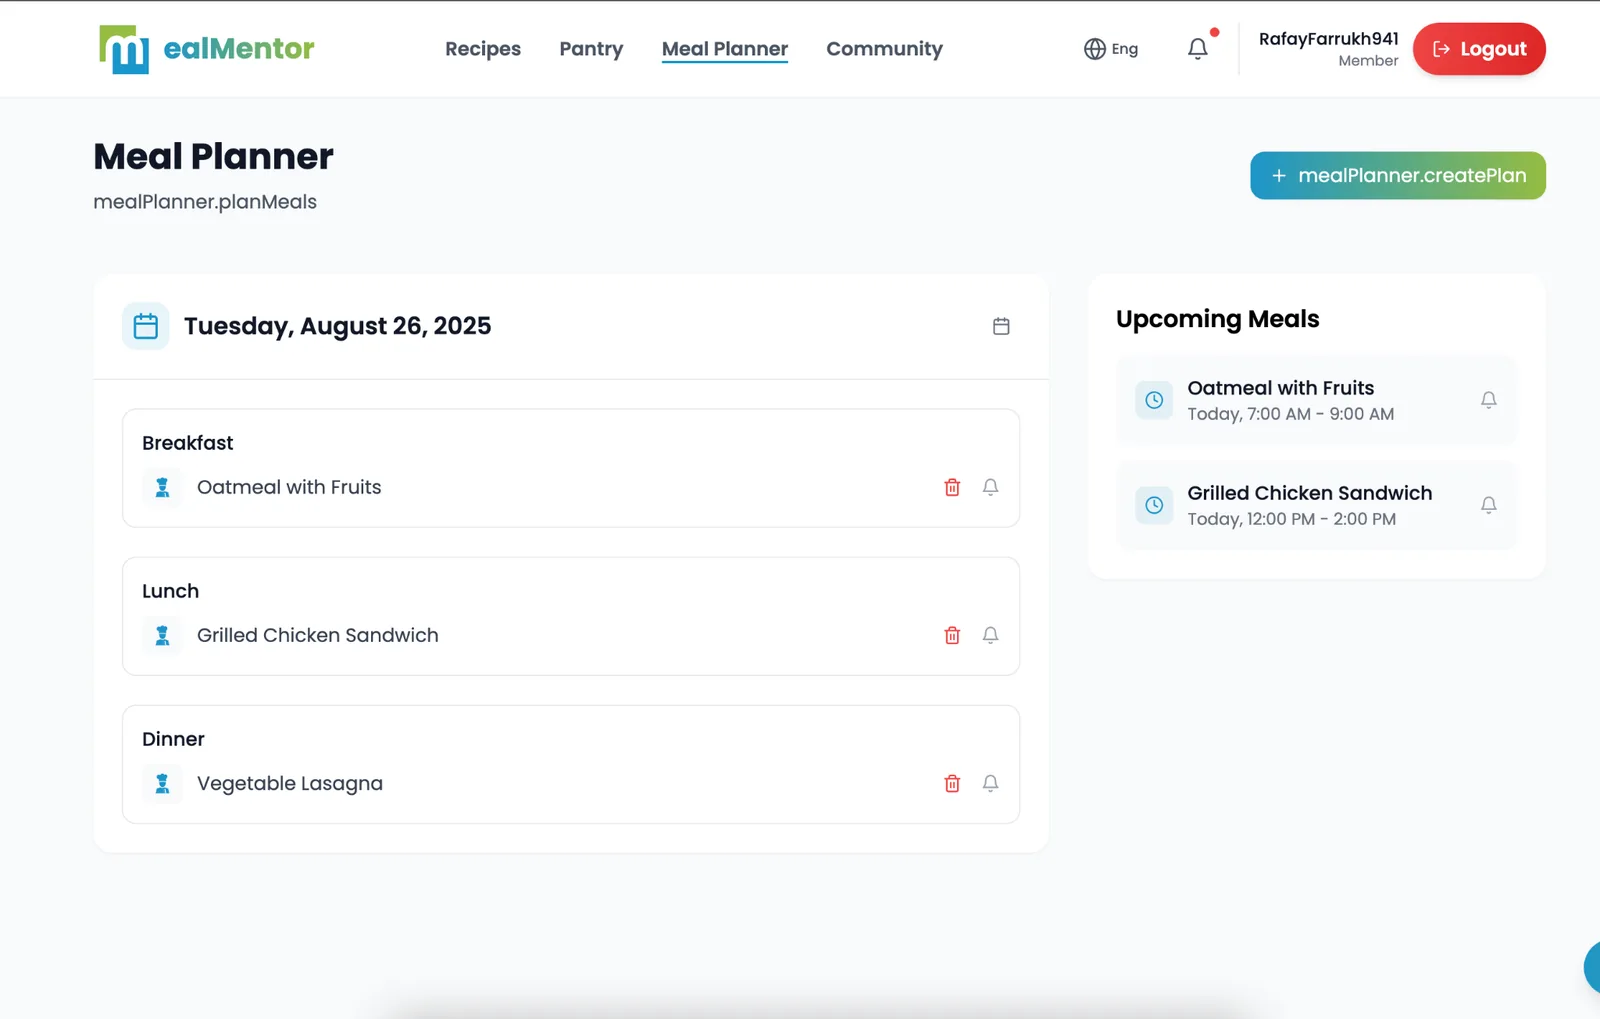The width and height of the screenshot is (1600, 1019).
Task: Select the Meal Planner tab
Action: (725, 49)
